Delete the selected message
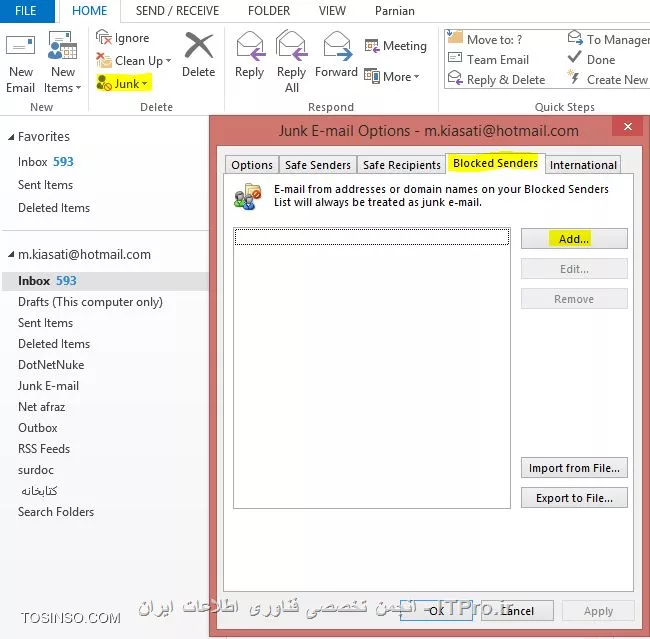The height and width of the screenshot is (639, 650). coord(198,55)
